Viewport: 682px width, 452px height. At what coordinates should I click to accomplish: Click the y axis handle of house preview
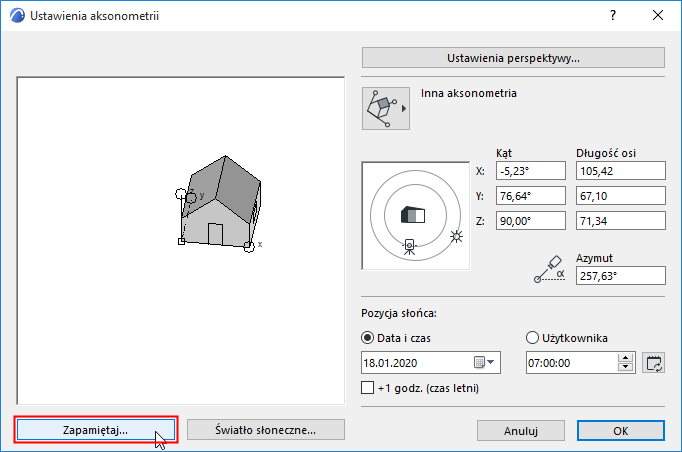coord(191,198)
